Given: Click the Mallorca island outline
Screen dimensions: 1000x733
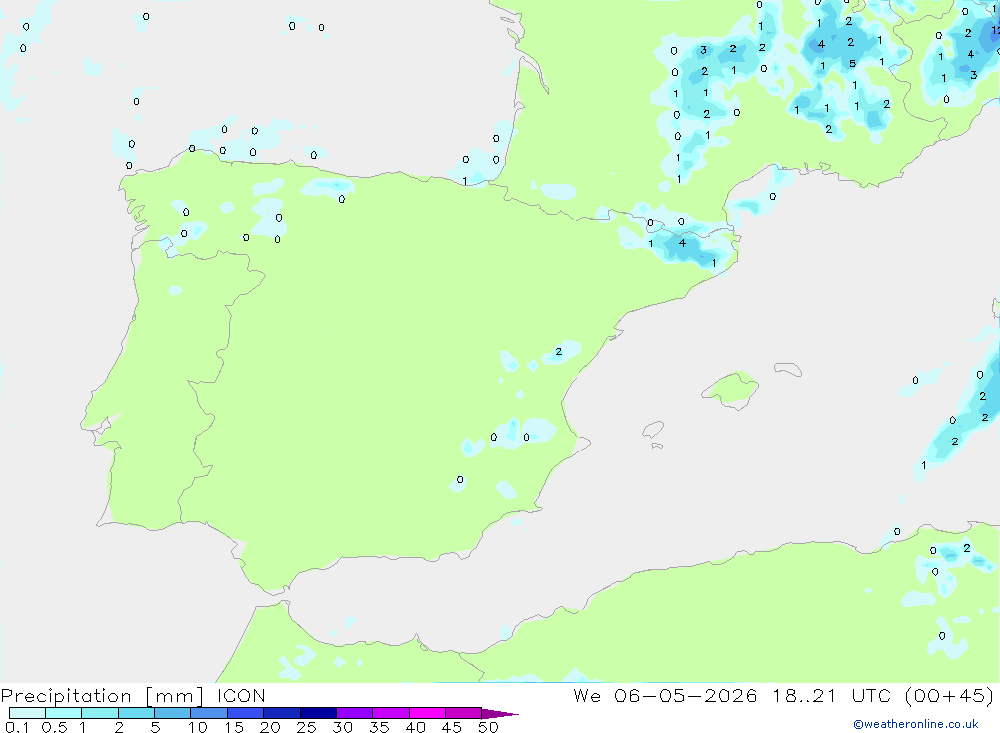Looking at the screenshot, I should tap(730, 390).
